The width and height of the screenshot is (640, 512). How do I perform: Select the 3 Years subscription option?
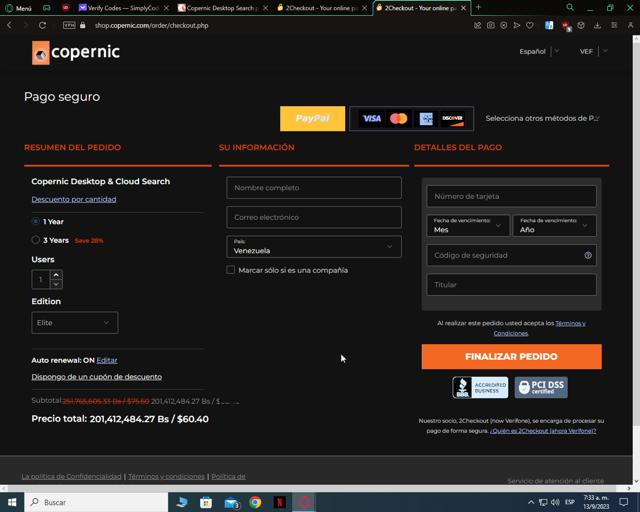coord(36,240)
